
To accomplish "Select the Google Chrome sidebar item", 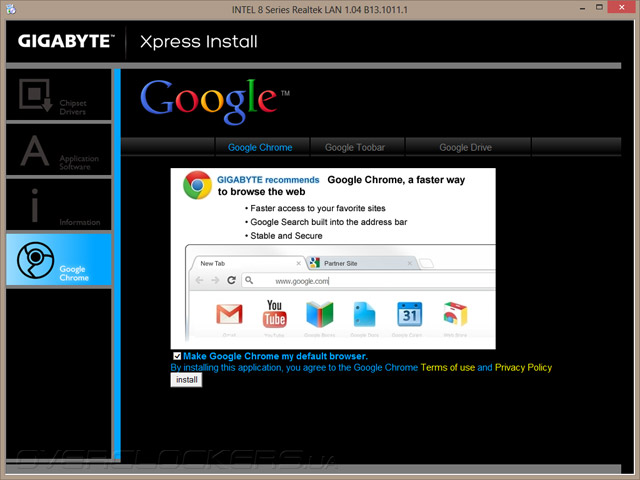I will pyautogui.click(x=59, y=259).
